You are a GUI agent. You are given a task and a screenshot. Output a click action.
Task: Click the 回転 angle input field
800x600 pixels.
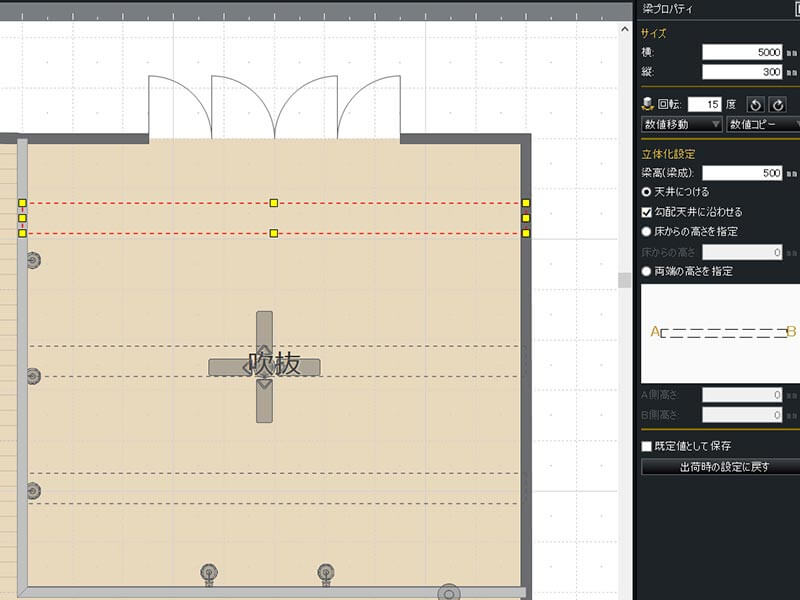click(x=704, y=104)
